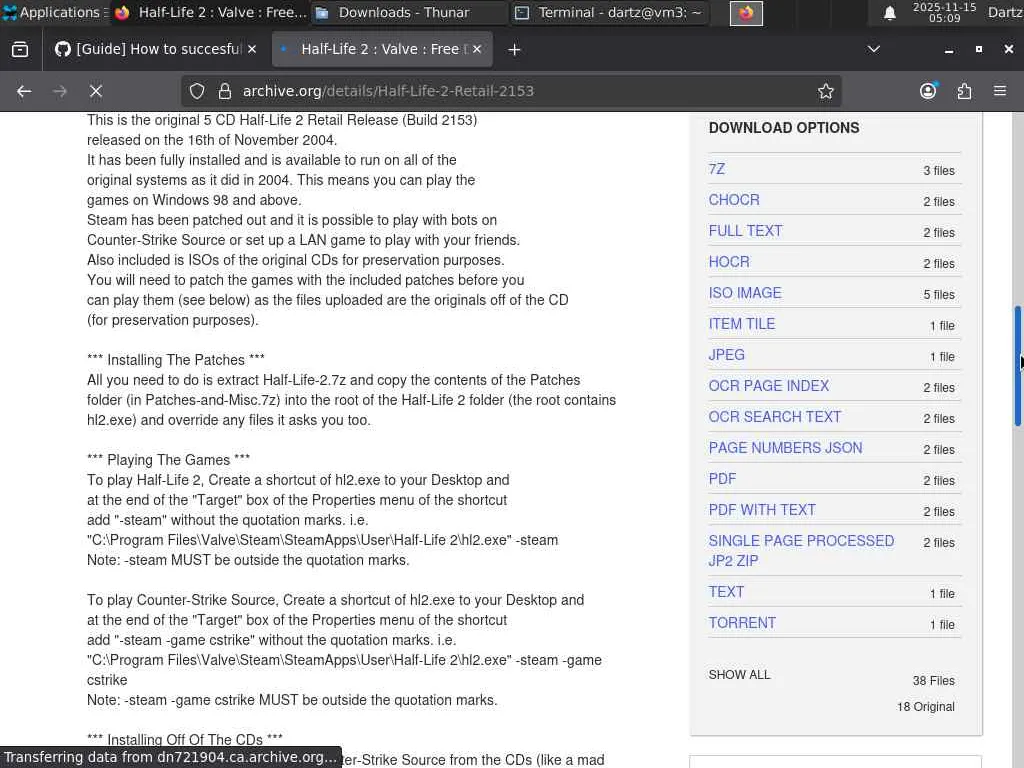Switch to the Terminal dartz@vm3 window
Image resolution: width=1024 pixels, height=768 pixels.
click(x=609, y=12)
